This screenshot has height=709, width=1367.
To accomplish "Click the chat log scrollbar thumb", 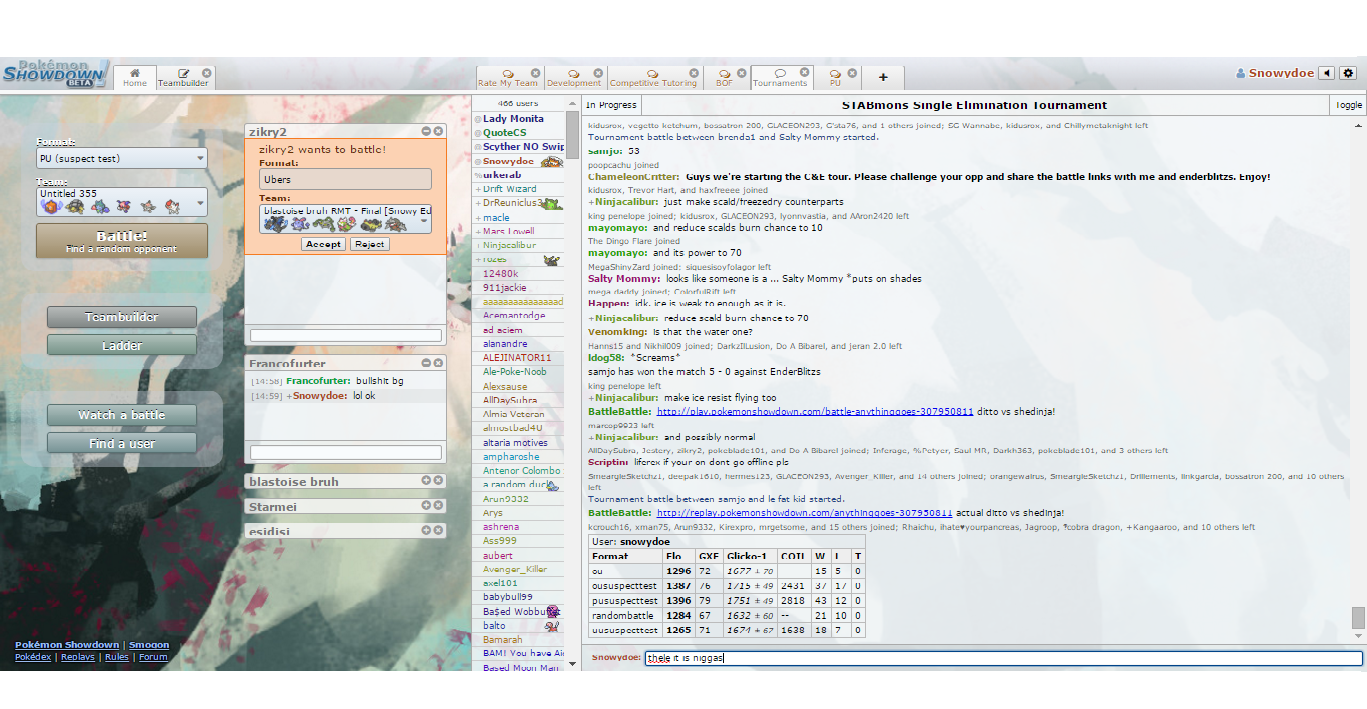I will click(1358, 617).
